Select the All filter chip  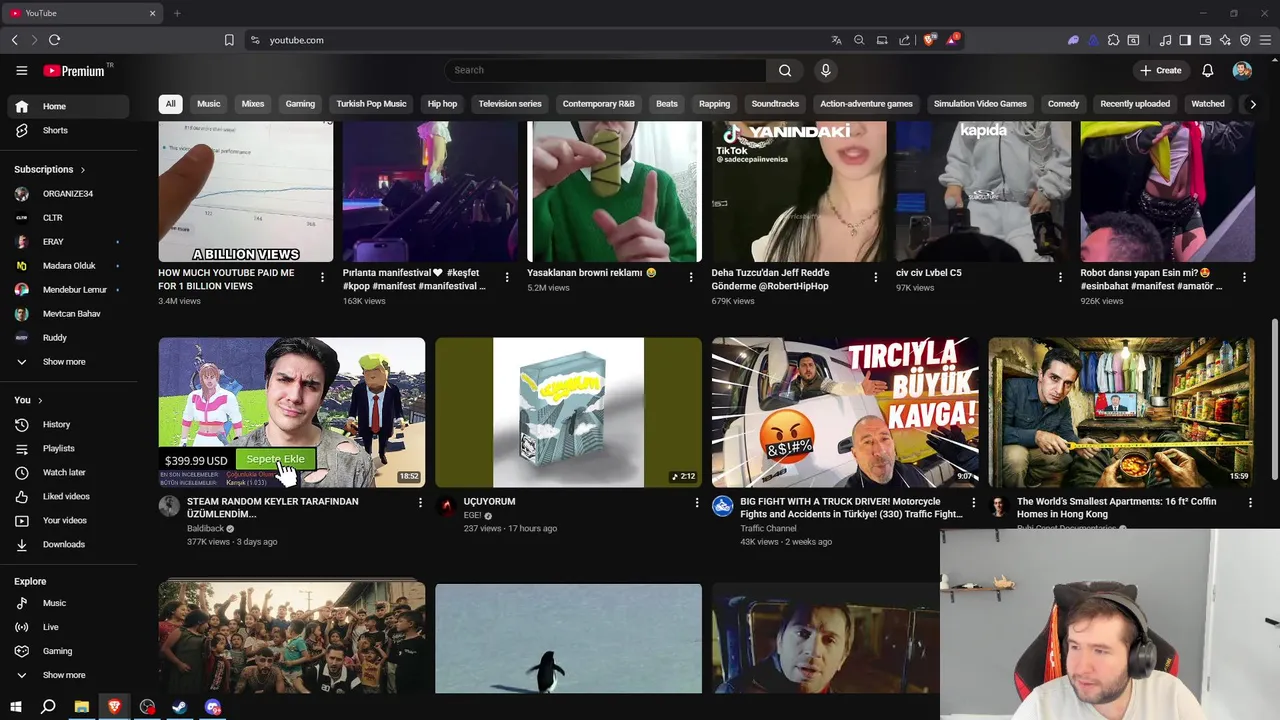(170, 104)
